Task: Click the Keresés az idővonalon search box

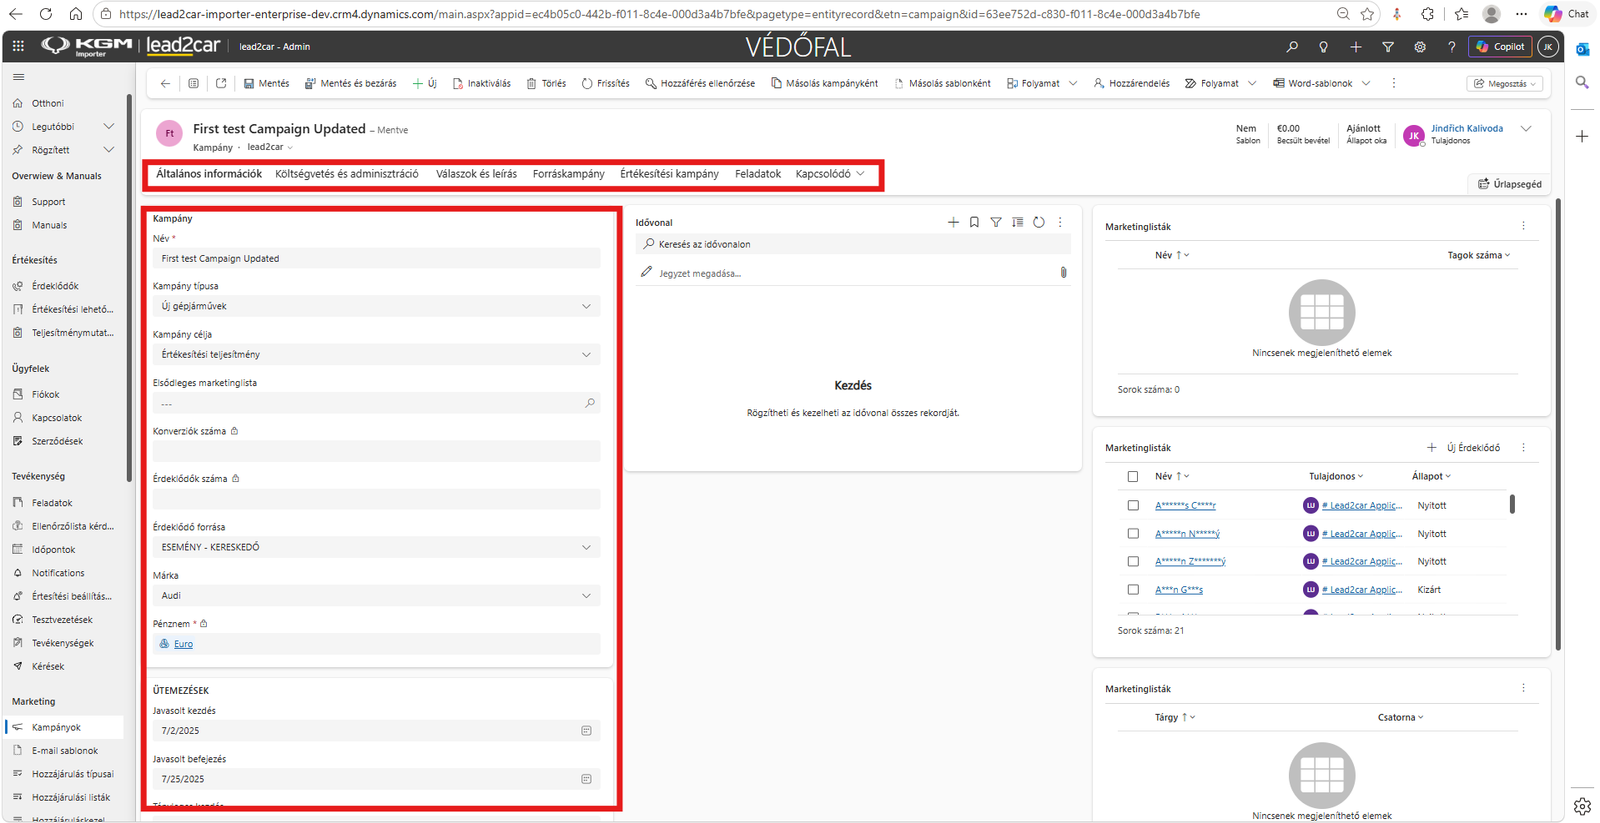Action: click(x=853, y=244)
